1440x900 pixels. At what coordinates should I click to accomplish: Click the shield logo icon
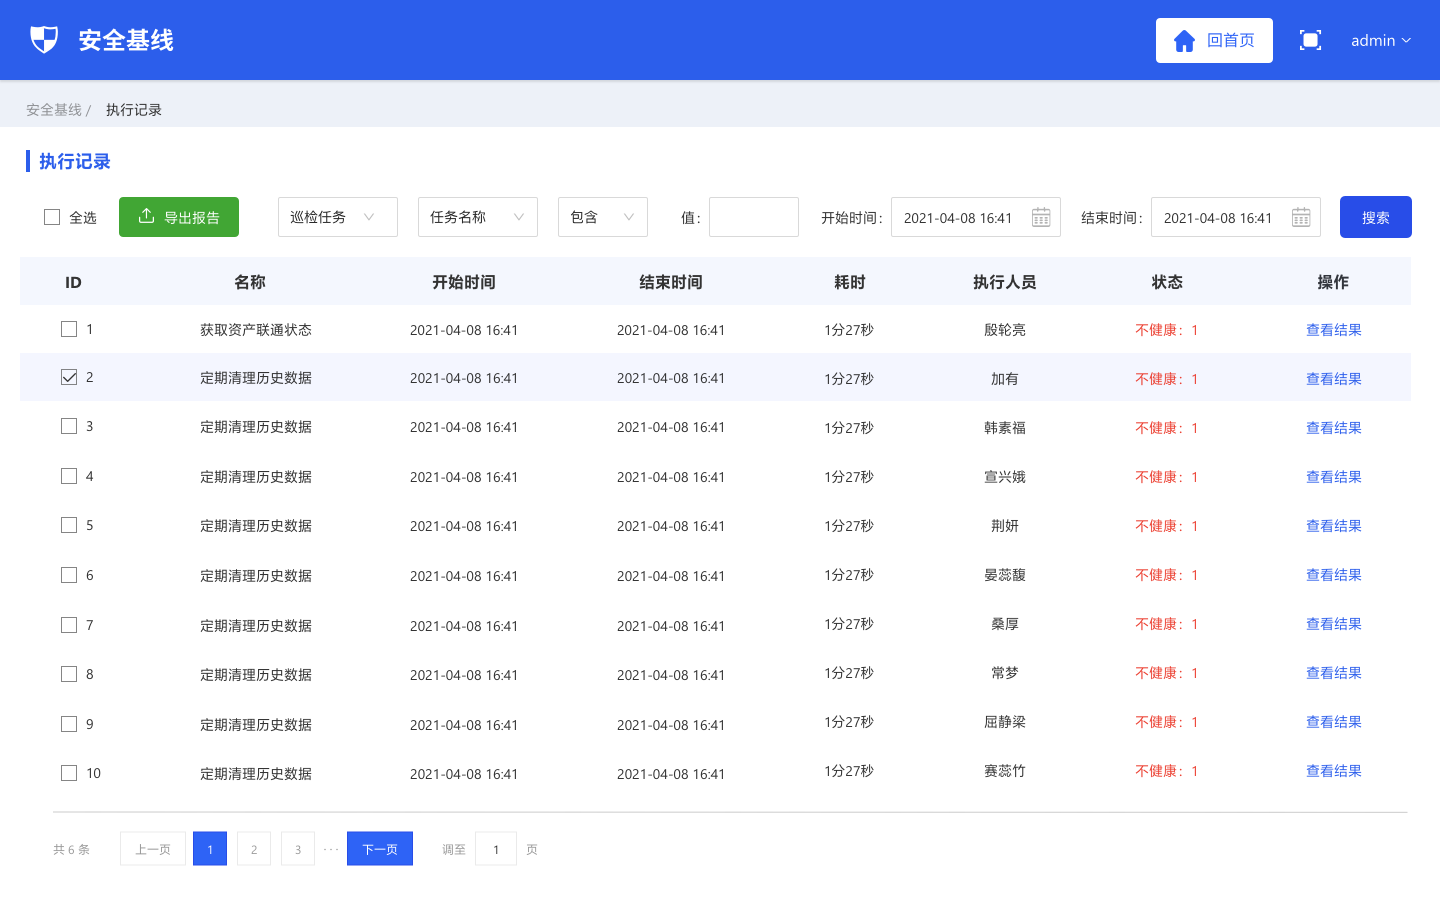[44, 40]
